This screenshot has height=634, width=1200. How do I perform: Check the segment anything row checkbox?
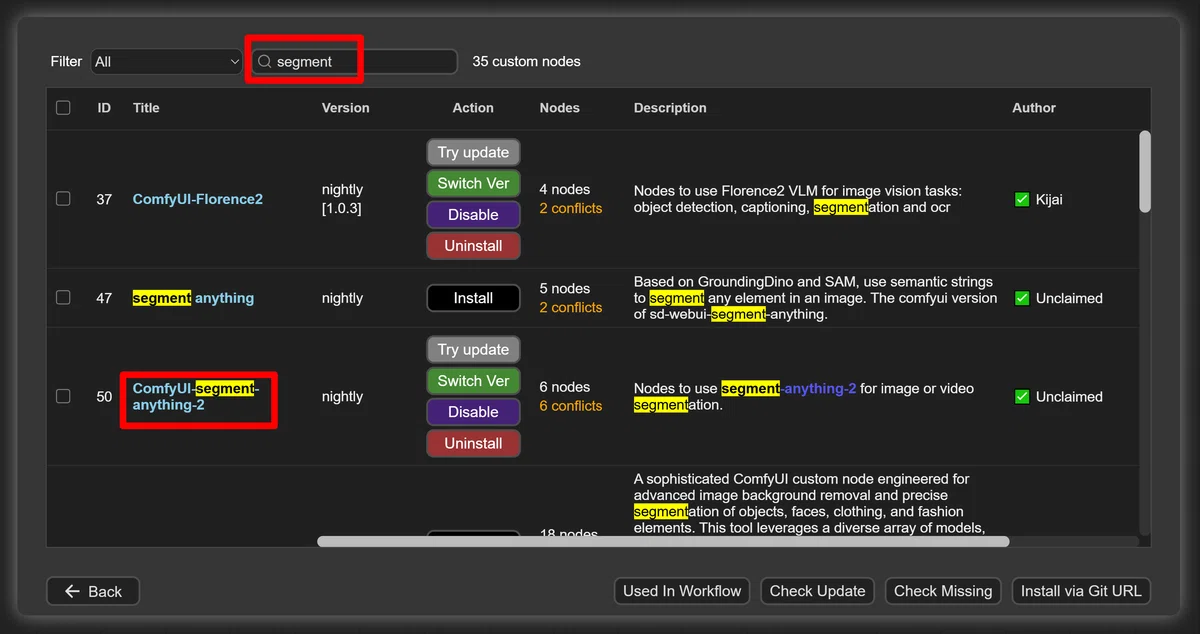click(63, 298)
